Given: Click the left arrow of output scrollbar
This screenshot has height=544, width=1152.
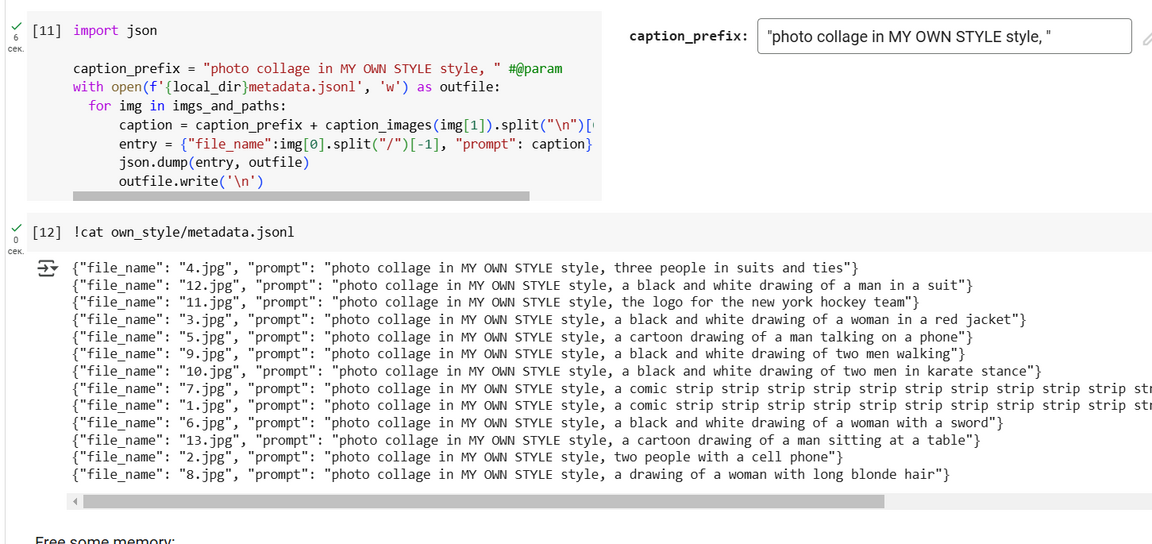Looking at the screenshot, I should (x=75, y=500).
